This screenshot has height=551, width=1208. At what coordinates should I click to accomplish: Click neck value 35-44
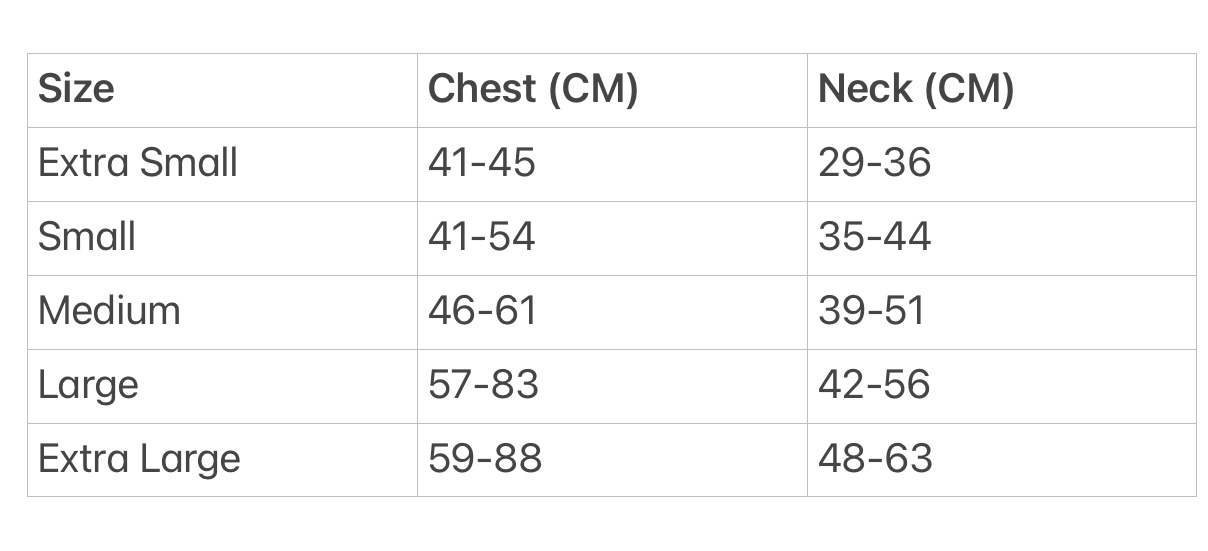point(875,236)
